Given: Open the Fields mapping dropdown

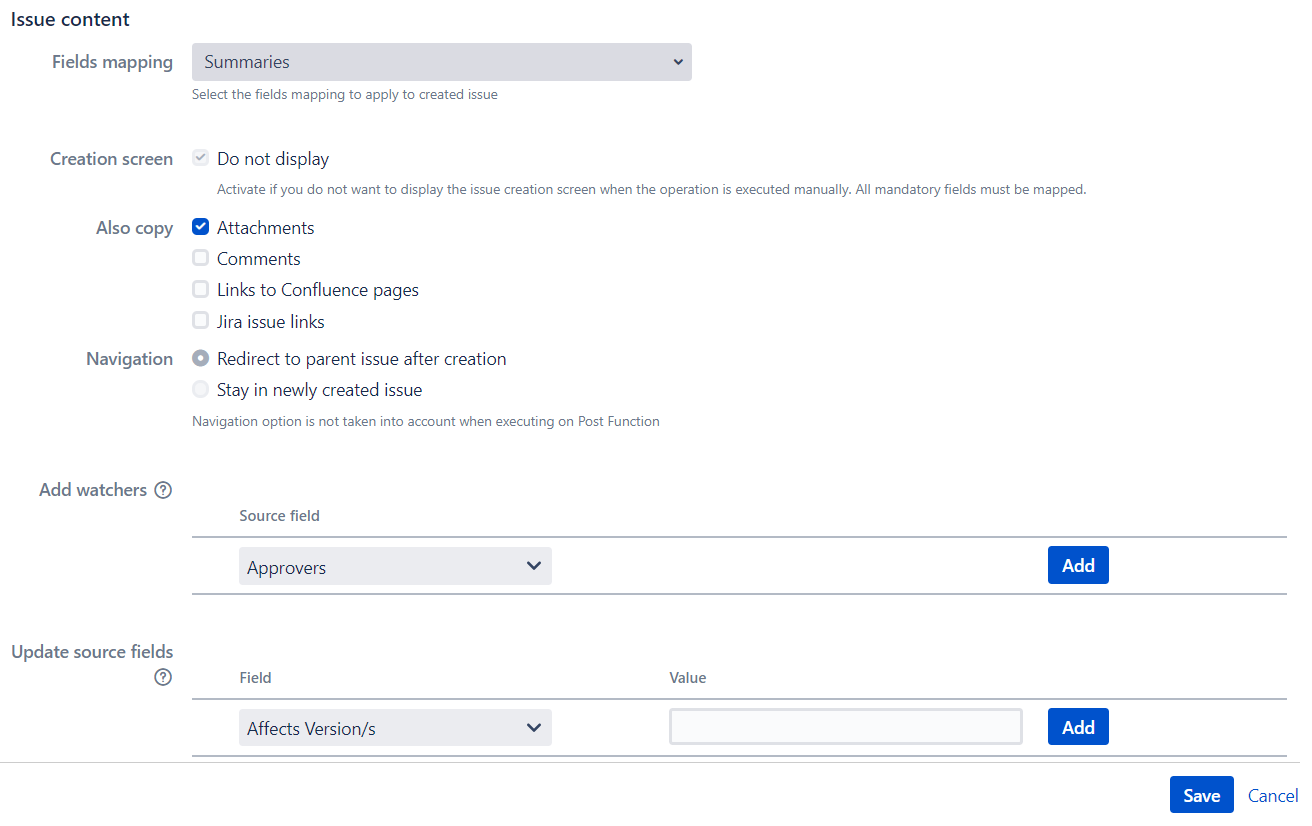Looking at the screenshot, I should click(442, 62).
